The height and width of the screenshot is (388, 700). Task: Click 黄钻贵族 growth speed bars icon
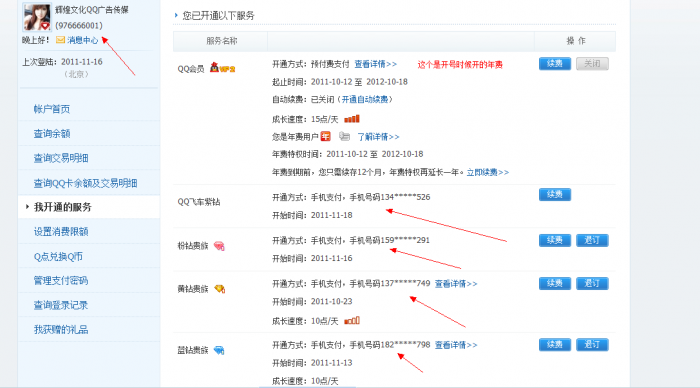tap(352, 321)
